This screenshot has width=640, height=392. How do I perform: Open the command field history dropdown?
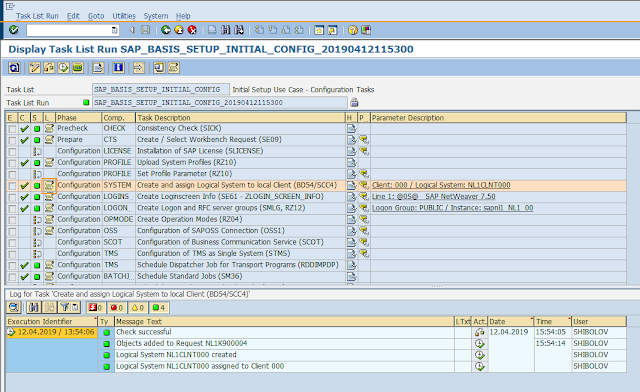coord(114,30)
